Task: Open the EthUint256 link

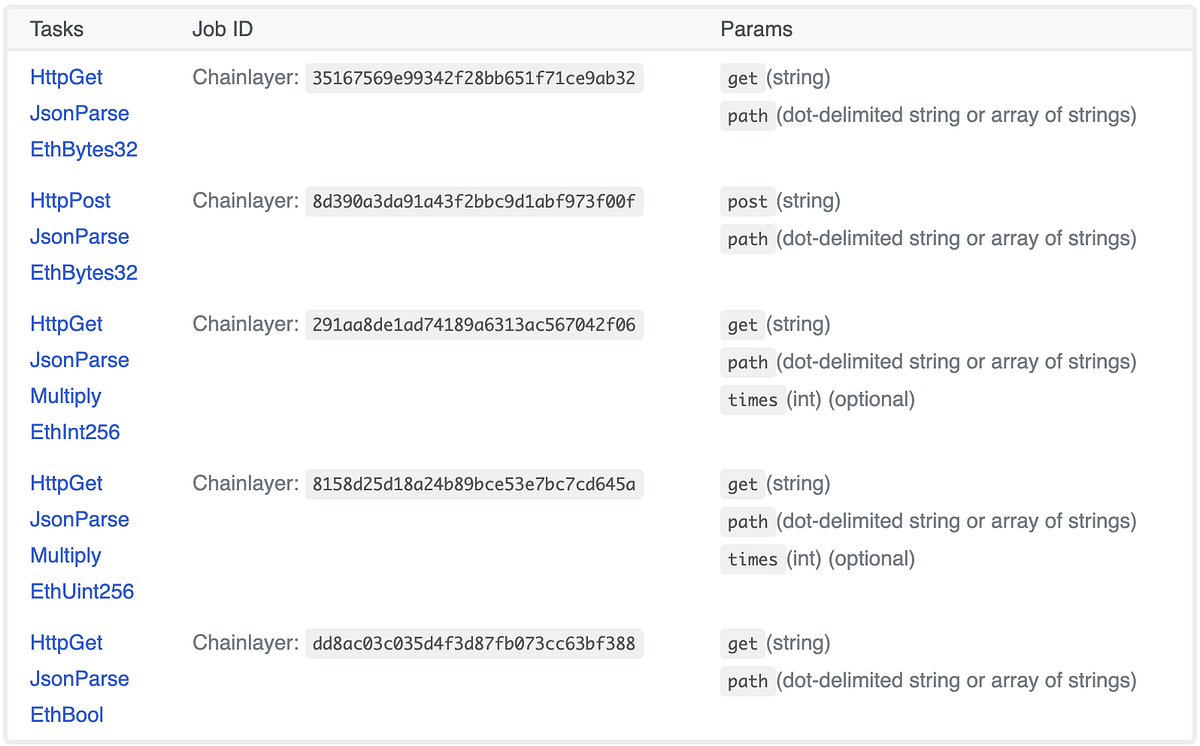Action: click(82, 591)
